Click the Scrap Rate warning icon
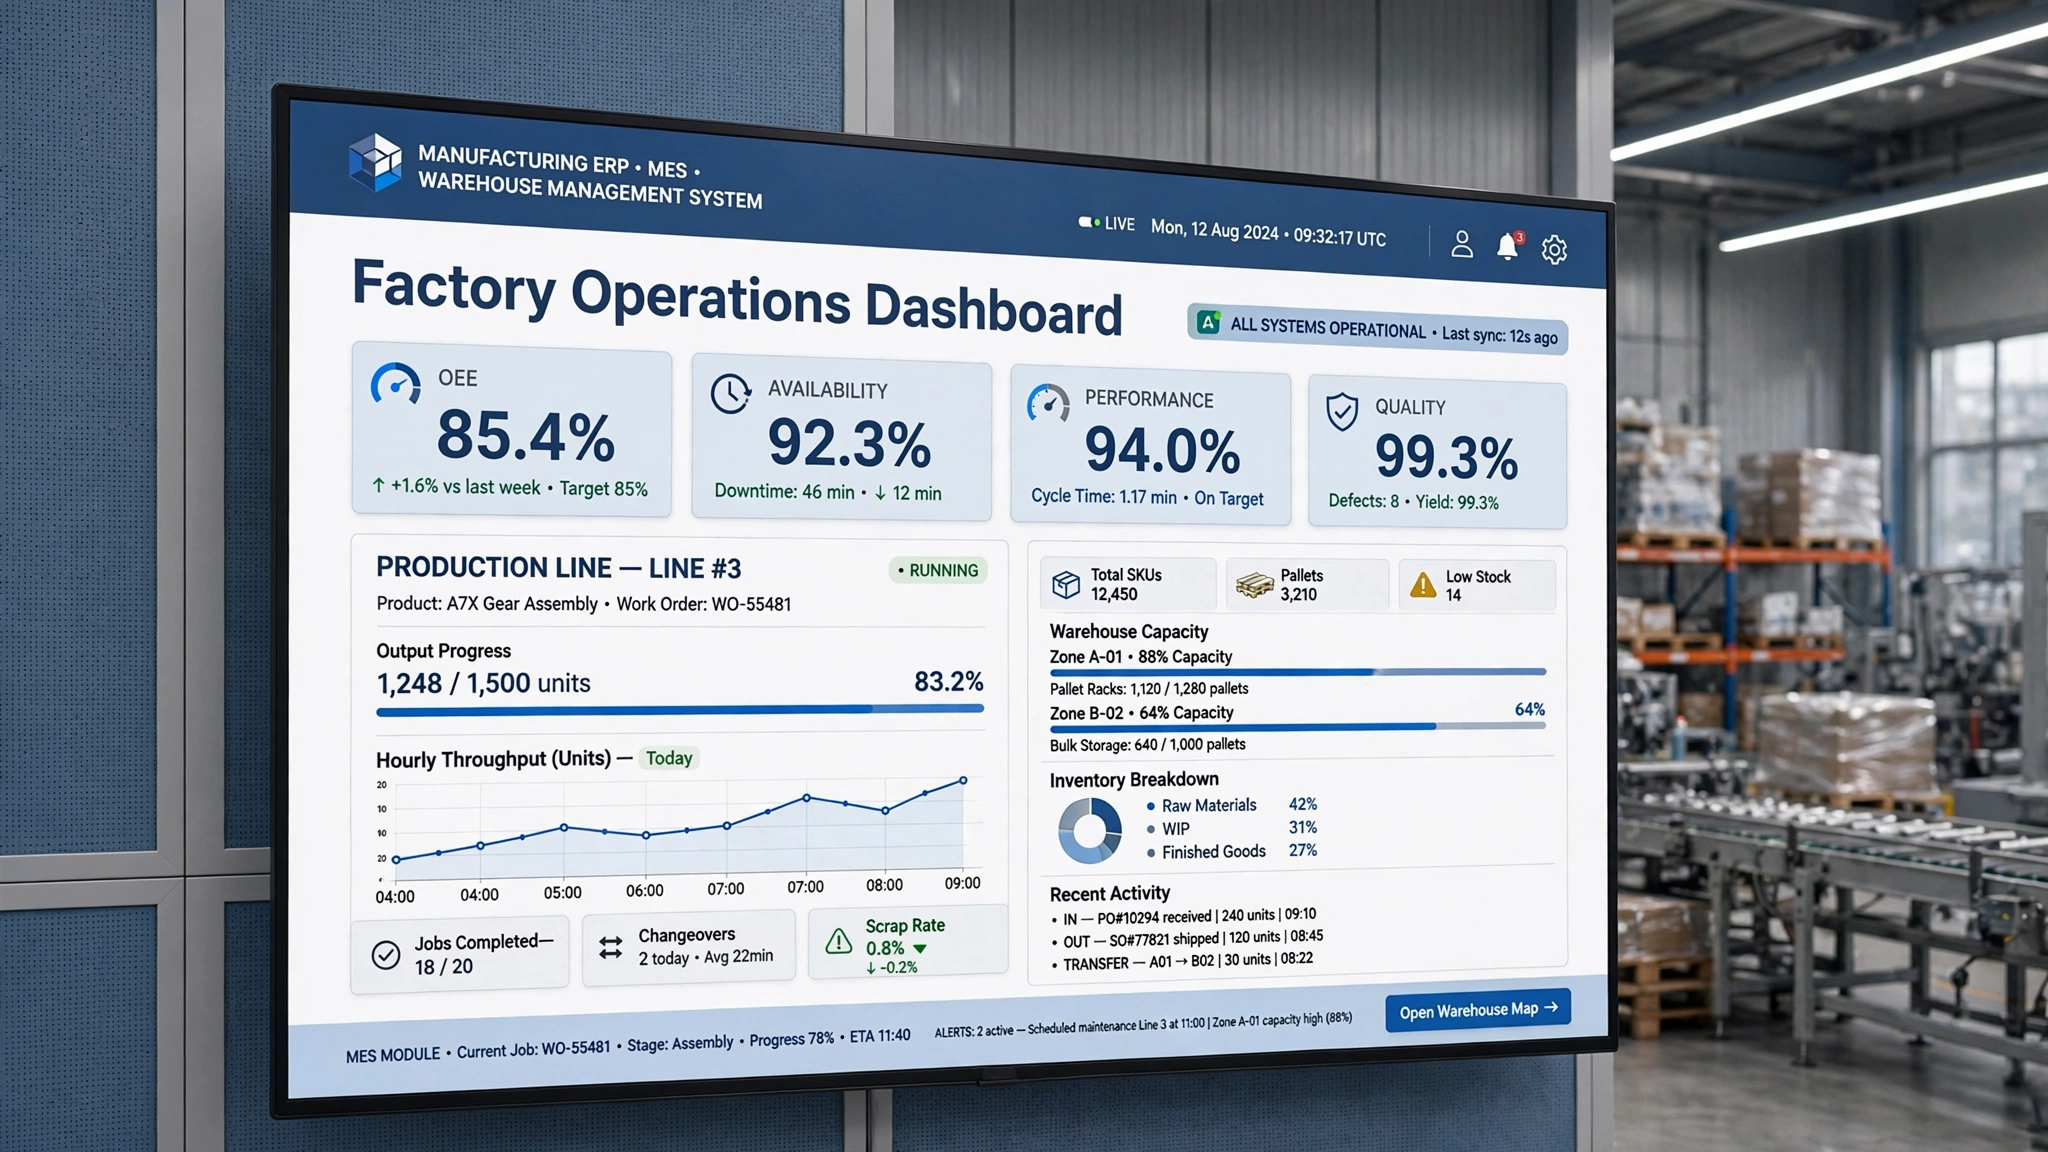 pyautogui.click(x=838, y=941)
